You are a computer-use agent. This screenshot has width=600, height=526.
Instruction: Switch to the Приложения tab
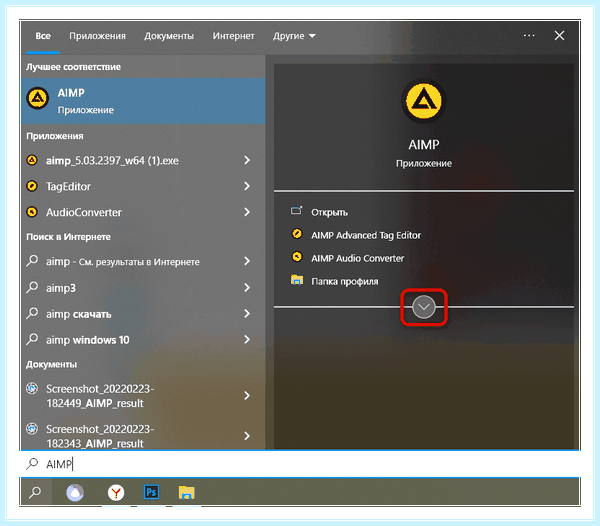click(97, 36)
